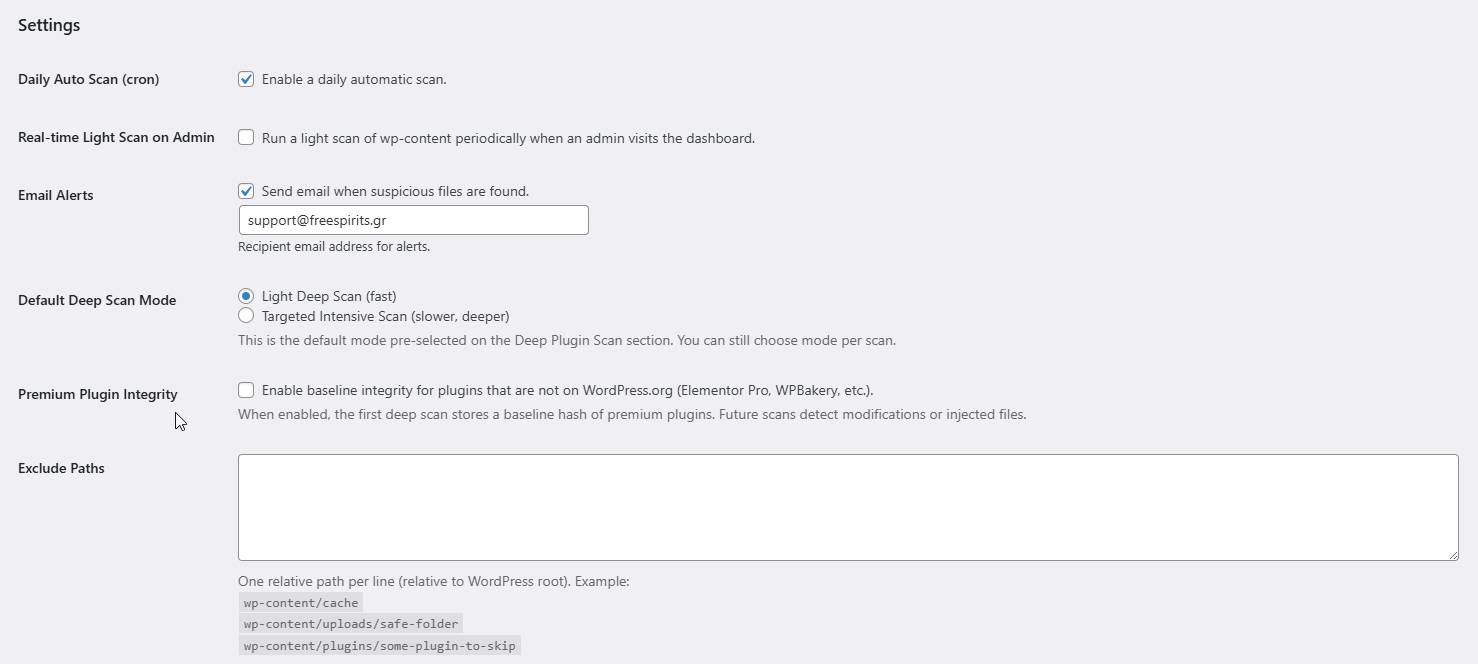
Task: Uncheck the daily automatic scan checkbox
Action: (x=246, y=79)
